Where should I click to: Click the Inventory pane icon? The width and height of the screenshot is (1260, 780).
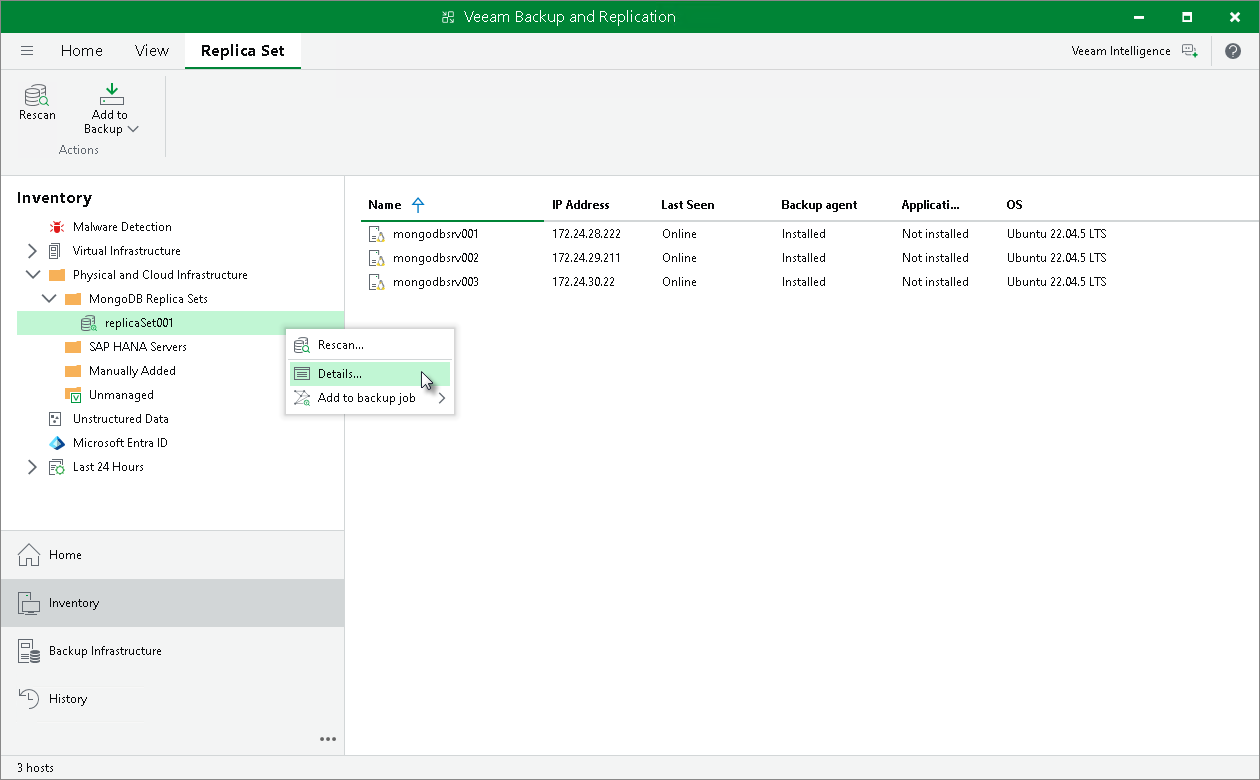(29, 603)
